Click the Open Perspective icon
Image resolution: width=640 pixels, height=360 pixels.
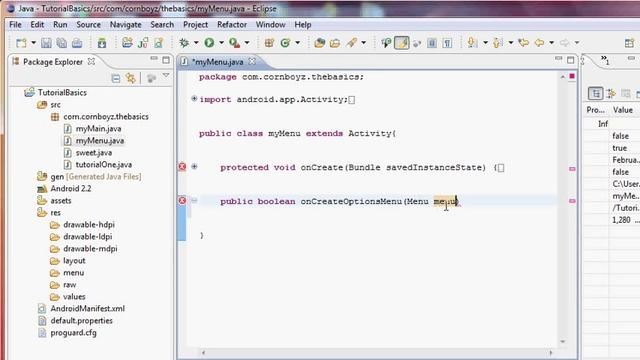[629, 42]
